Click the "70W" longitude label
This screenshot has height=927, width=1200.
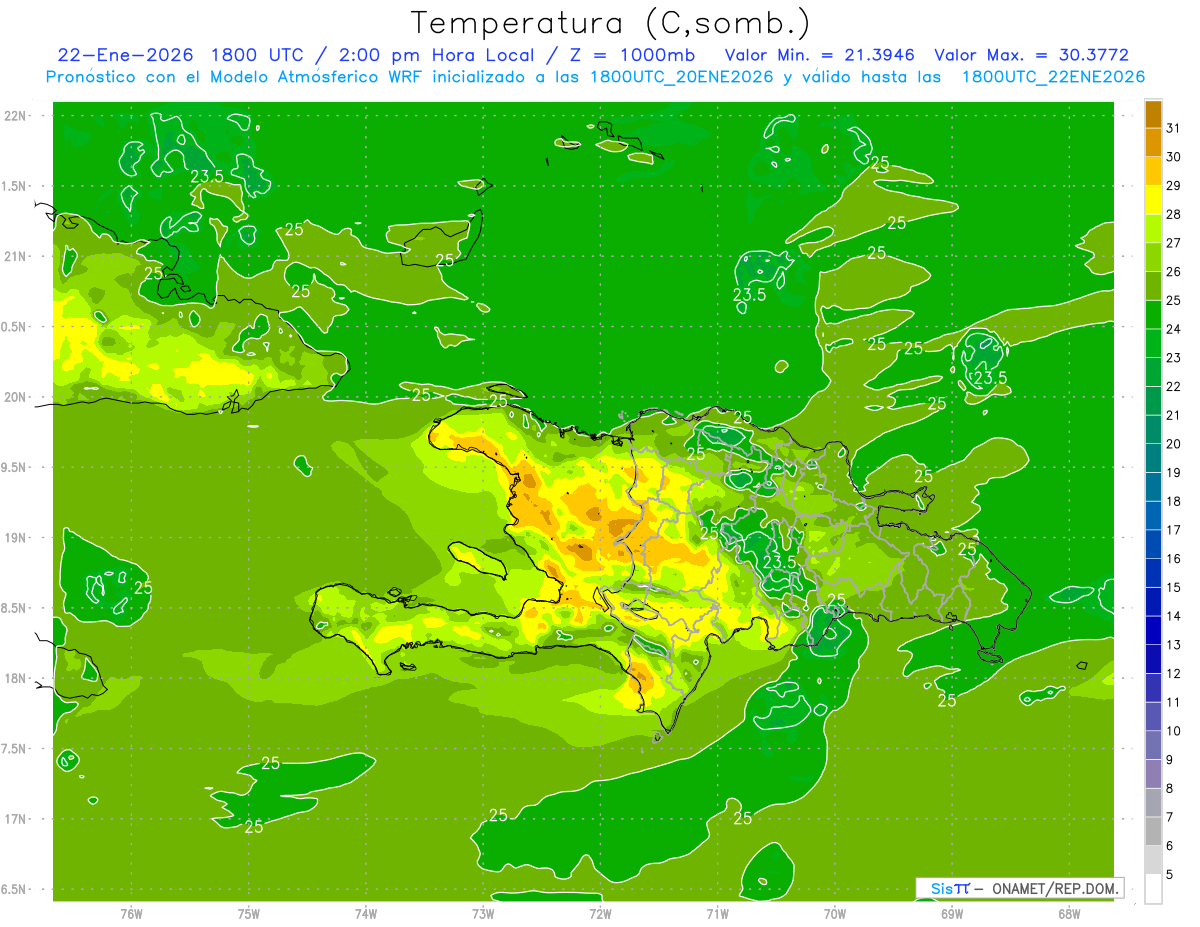click(835, 913)
